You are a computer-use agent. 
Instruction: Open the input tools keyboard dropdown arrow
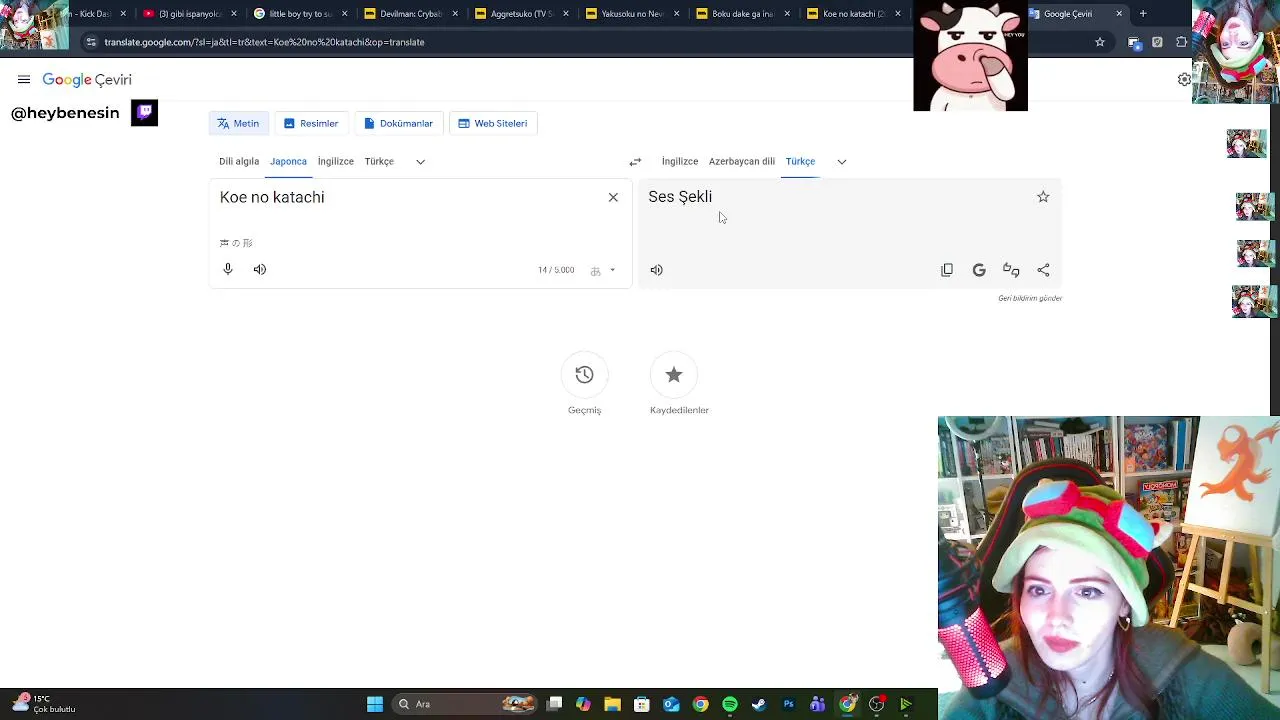(x=612, y=270)
